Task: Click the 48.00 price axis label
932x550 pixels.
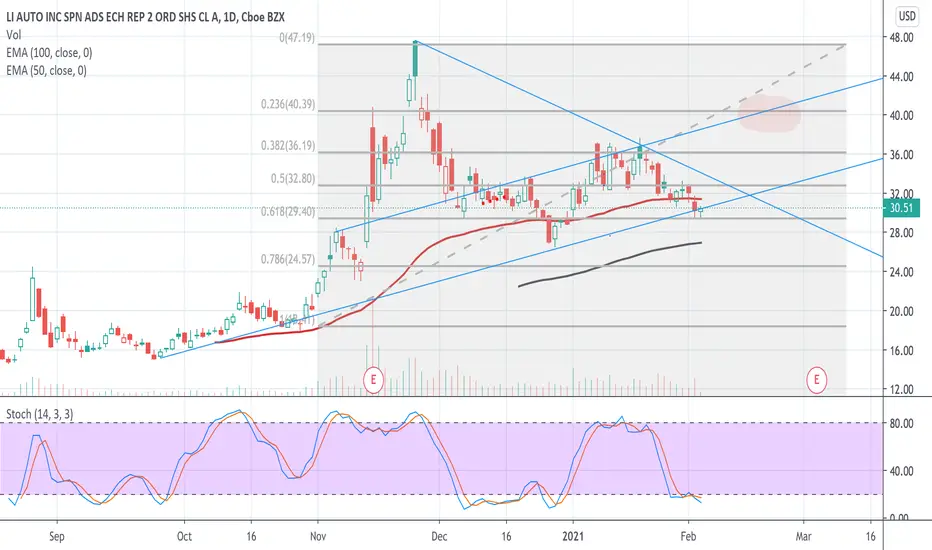Action: click(901, 37)
